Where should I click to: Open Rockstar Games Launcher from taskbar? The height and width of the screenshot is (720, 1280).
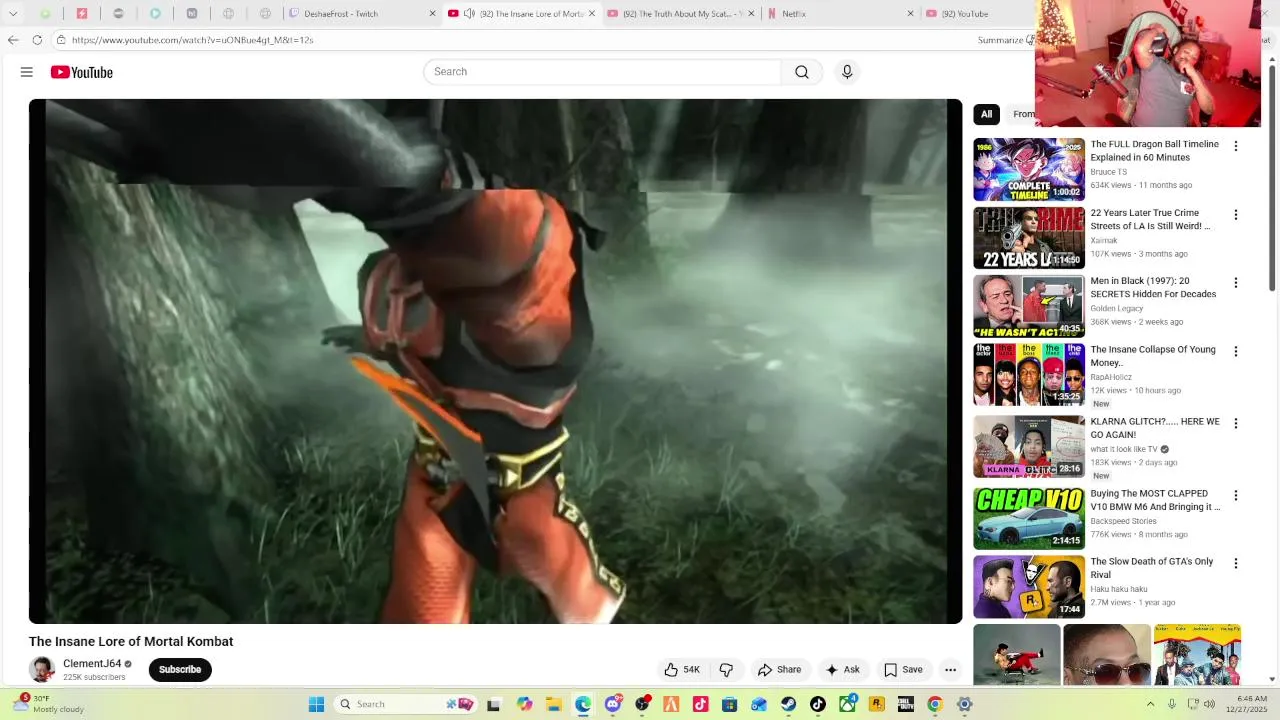[x=877, y=704]
